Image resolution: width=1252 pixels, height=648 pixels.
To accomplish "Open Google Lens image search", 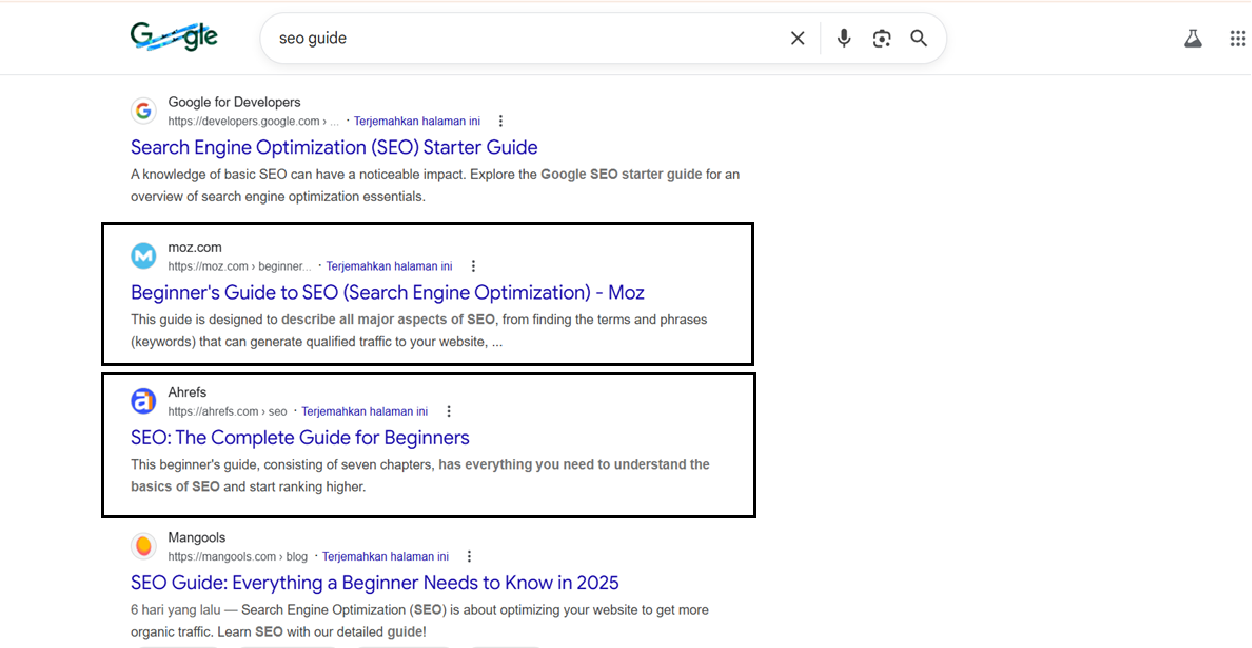I will tap(881, 38).
